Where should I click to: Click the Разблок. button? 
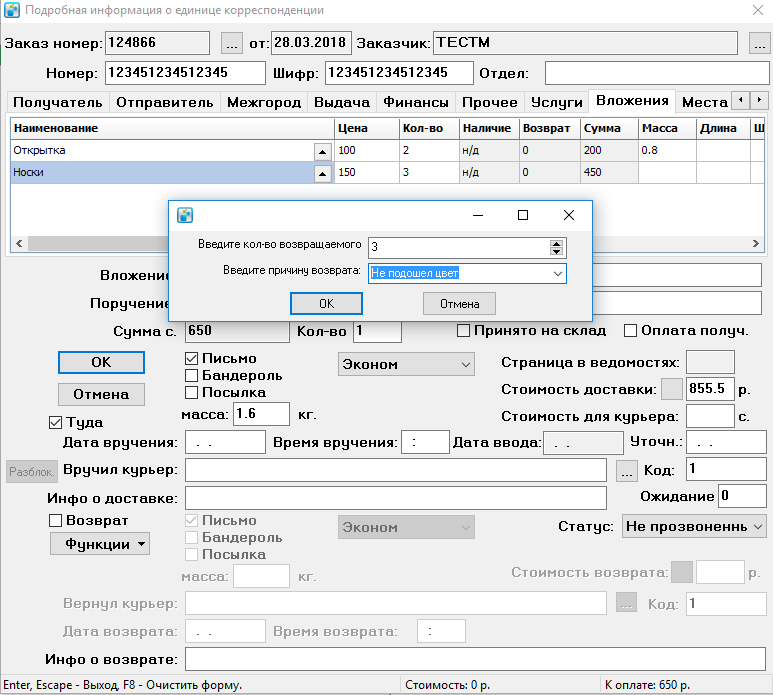(x=32, y=472)
